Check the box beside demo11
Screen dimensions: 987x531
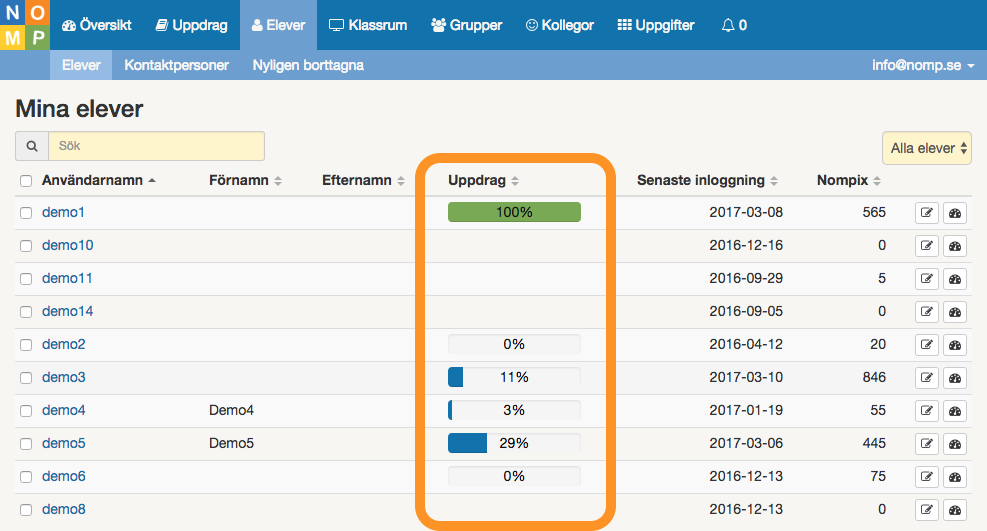[x=26, y=279]
